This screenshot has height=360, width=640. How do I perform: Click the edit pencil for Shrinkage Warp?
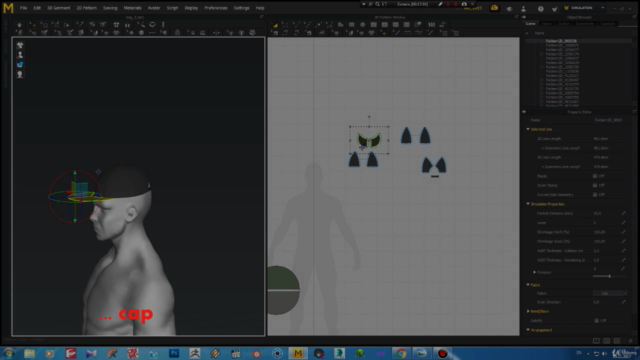coord(623,241)
